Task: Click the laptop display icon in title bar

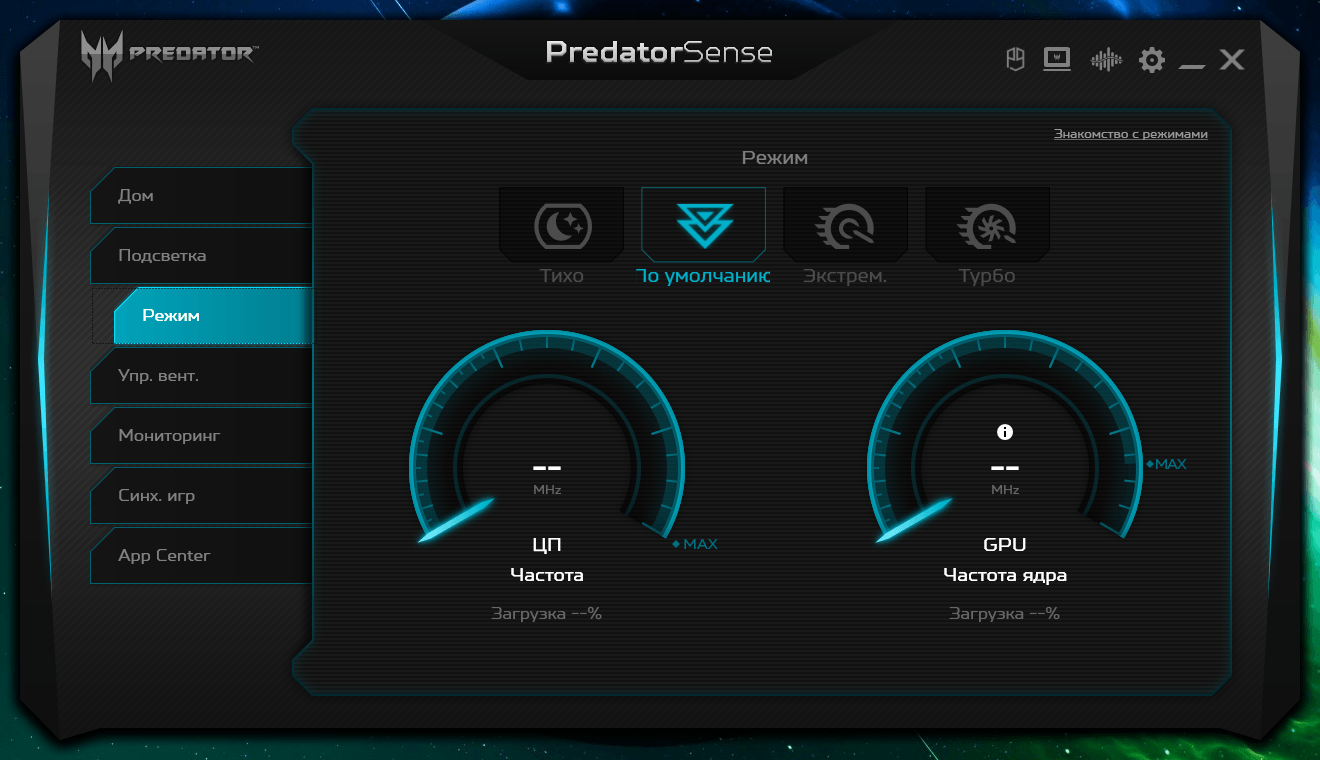Action: [x=1057, y=60]
